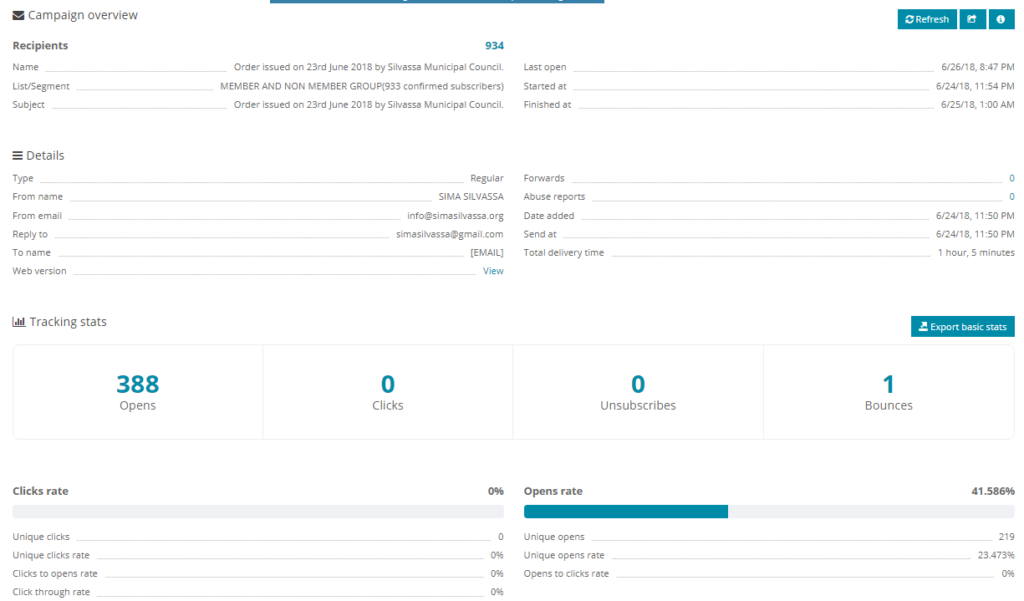This screenshot has width=1024, height=601.
Task: Click the Refresh button
Action: click(x=926, y=19)
